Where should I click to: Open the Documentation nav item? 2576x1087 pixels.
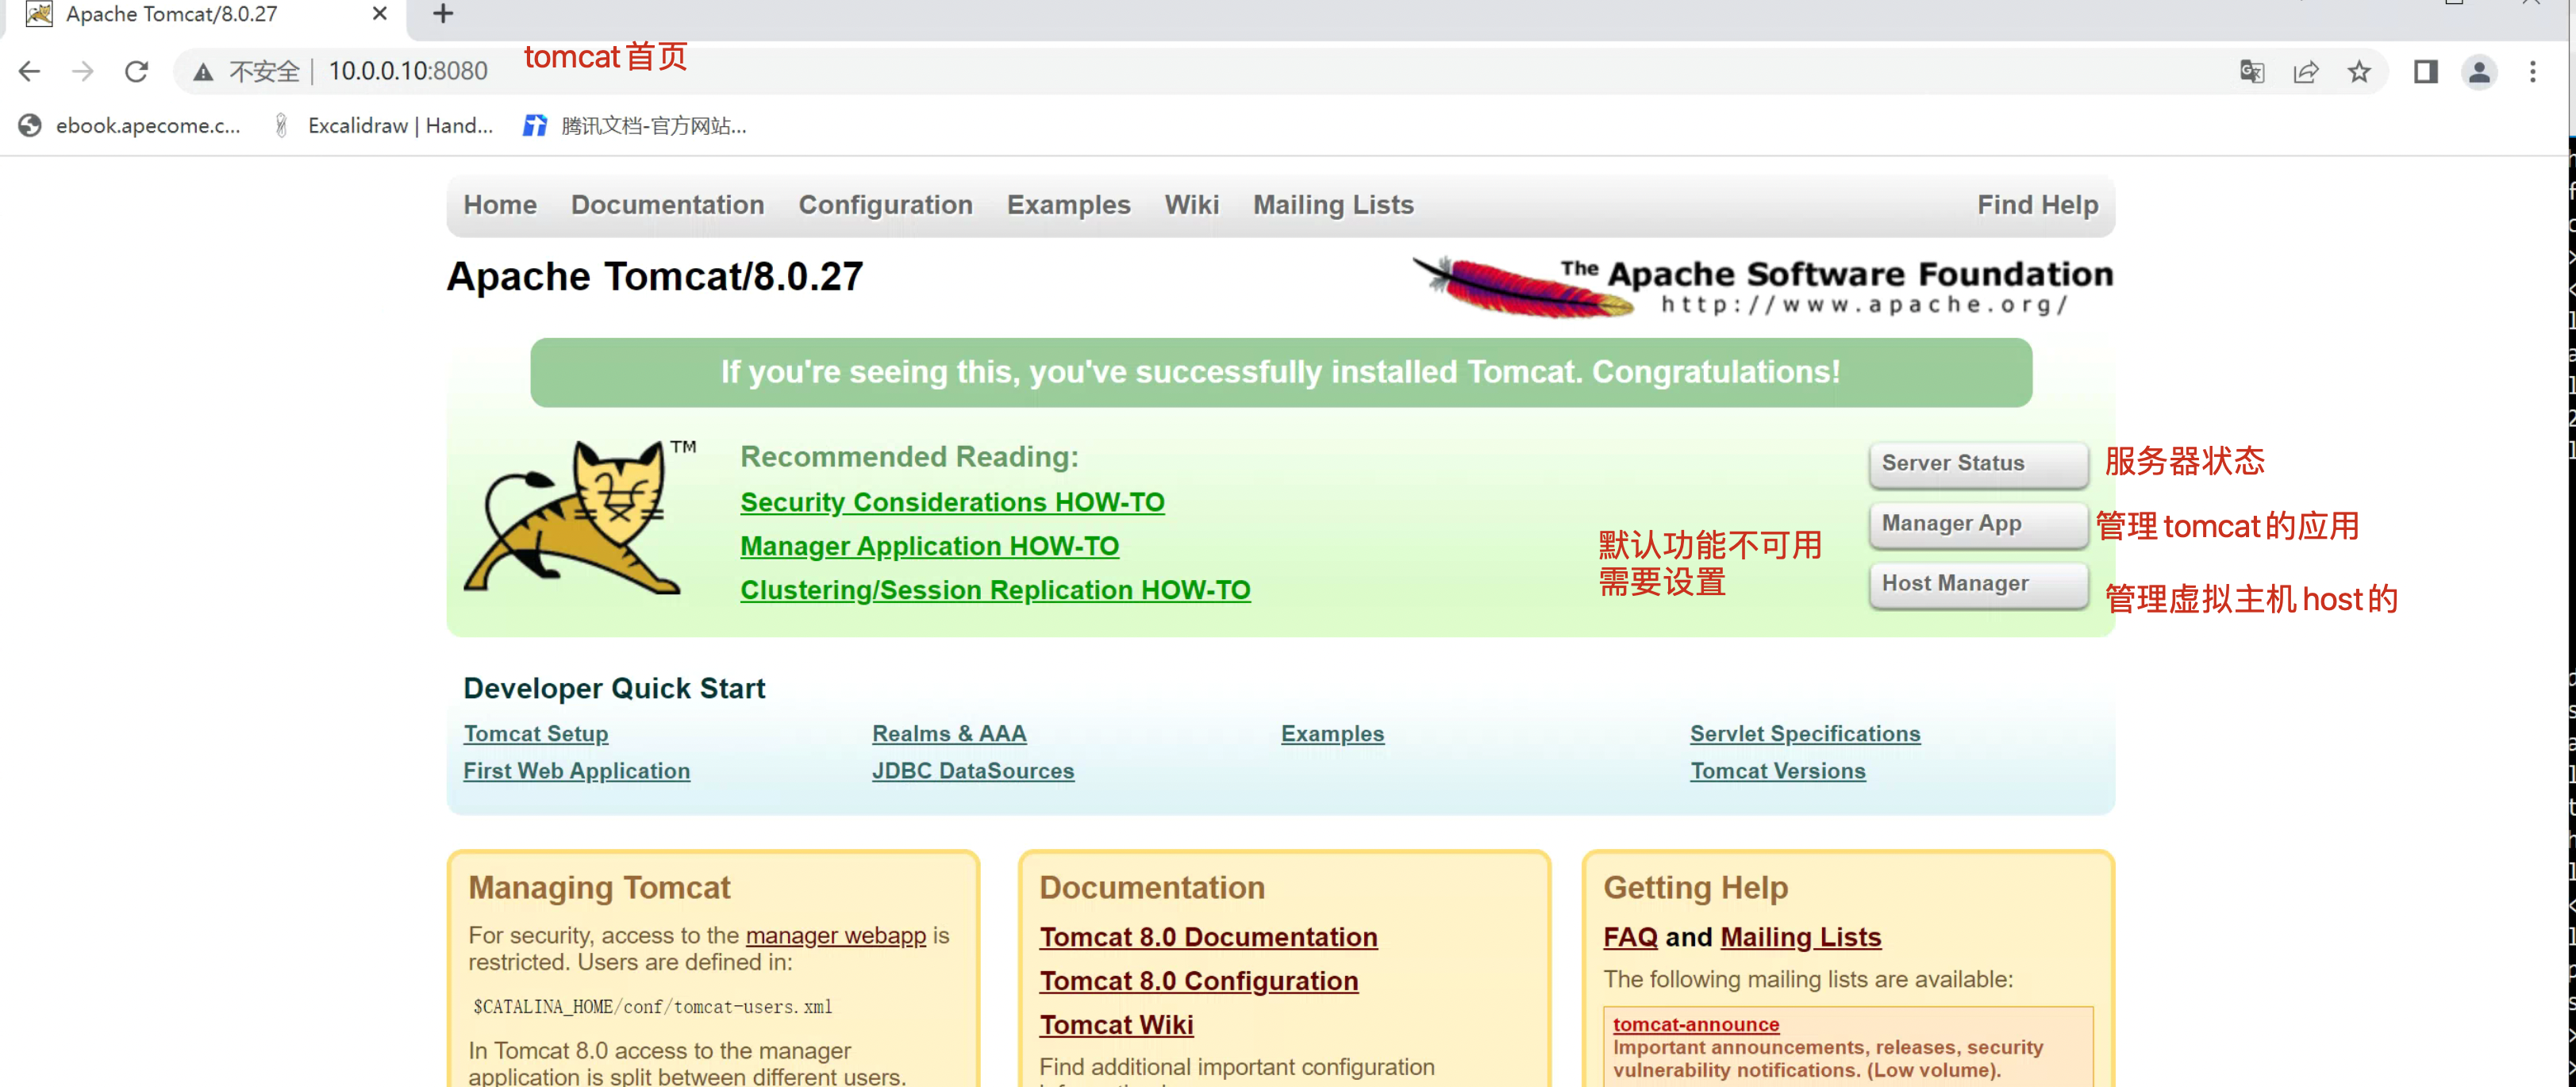(667, 204)
